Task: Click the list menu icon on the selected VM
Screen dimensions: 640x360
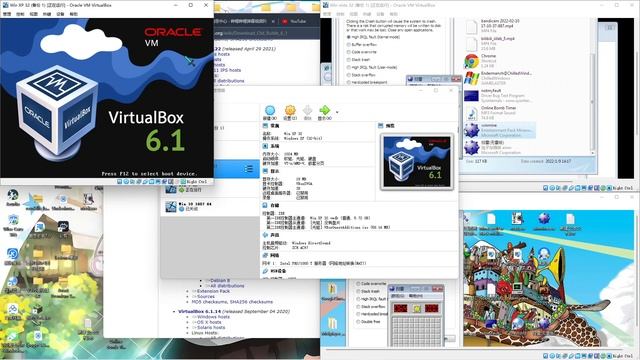Action: [249, 169]
